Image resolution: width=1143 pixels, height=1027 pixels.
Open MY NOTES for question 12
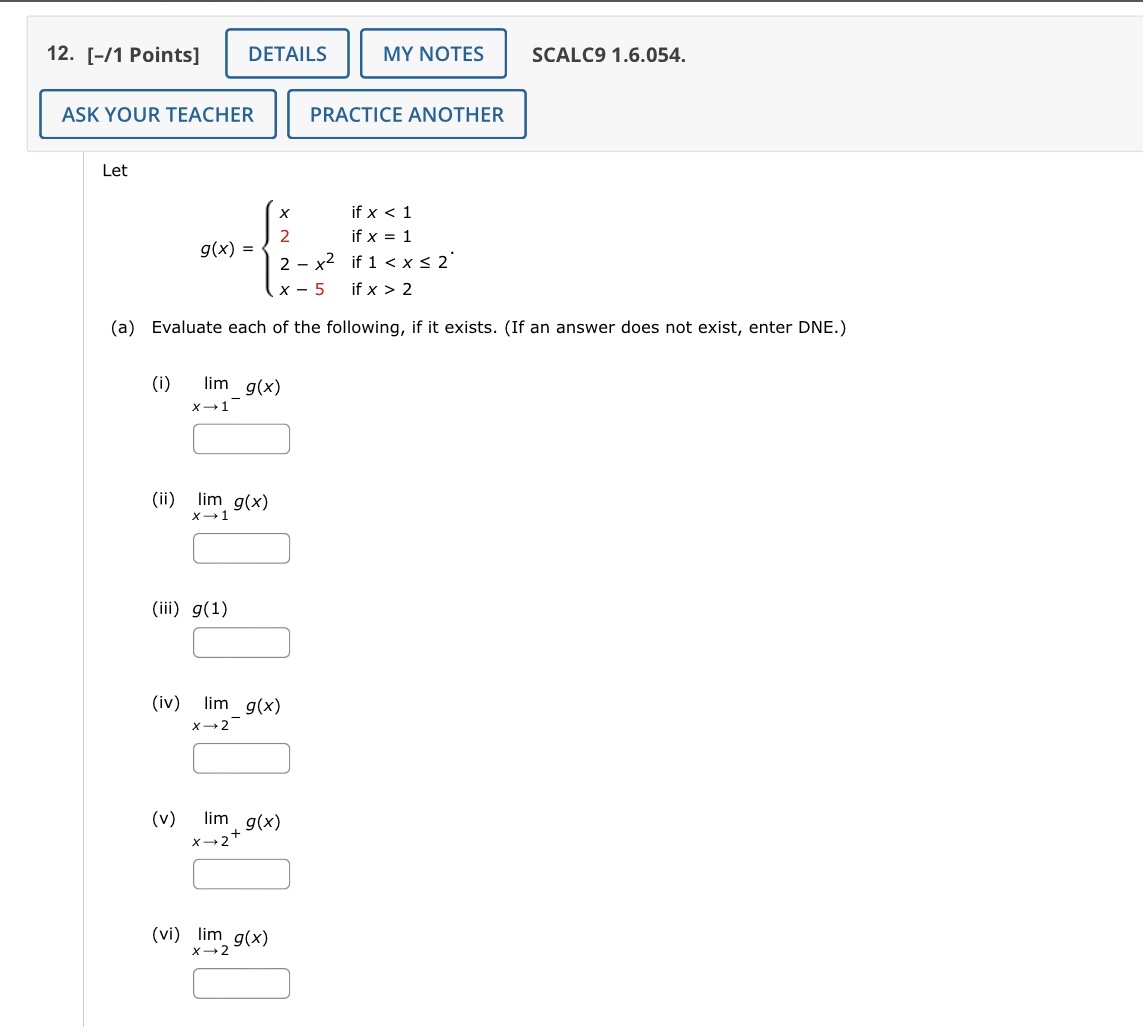433,54
